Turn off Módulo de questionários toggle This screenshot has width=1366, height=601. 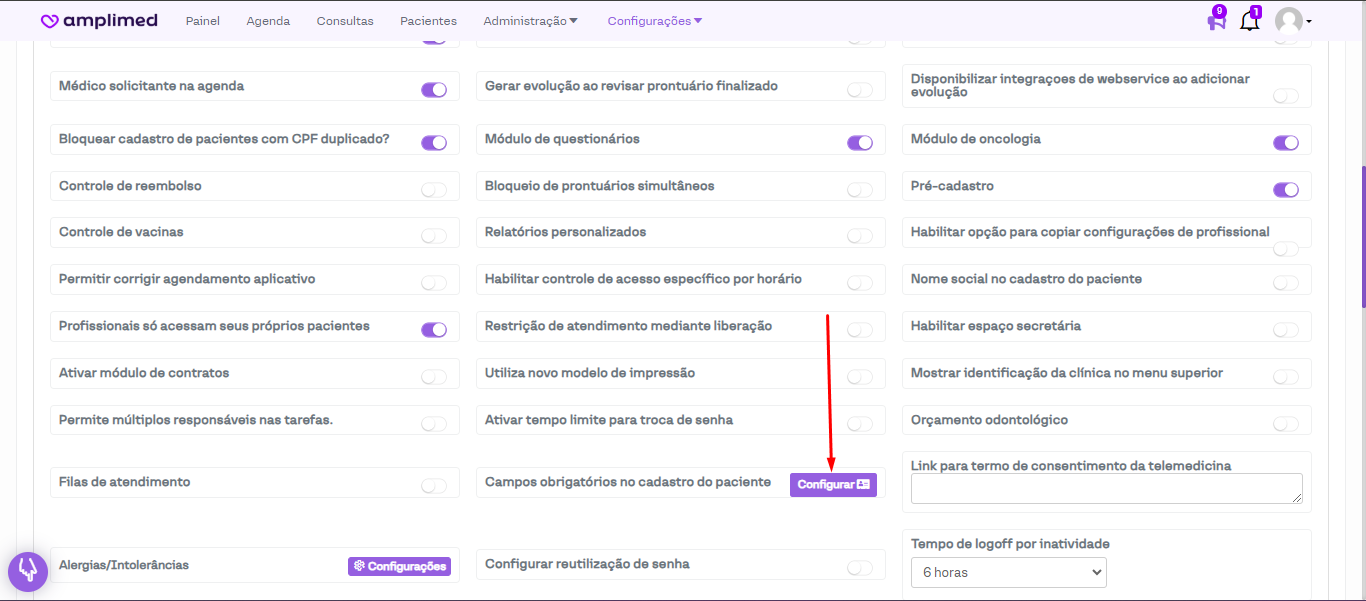[860, 143]
